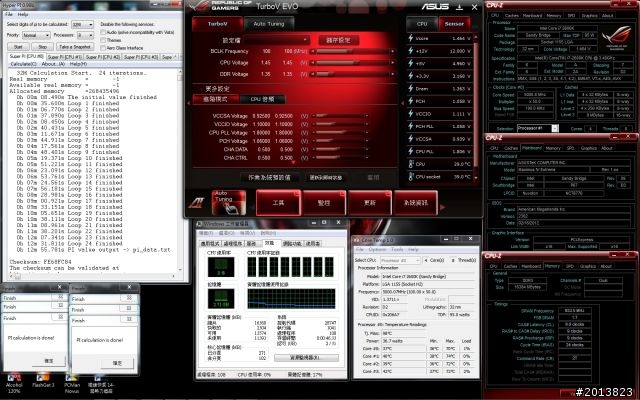Viewport: 640px width, 400px height.
Task: Click the ROG logo in CPU-Z window
Action: tap(616, 36)
